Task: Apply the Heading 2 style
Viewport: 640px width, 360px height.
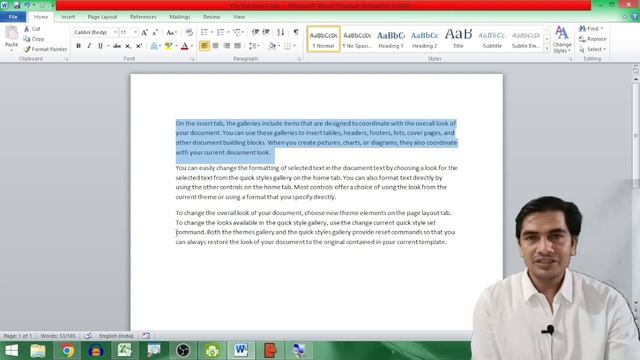Action: click(424, 39)
